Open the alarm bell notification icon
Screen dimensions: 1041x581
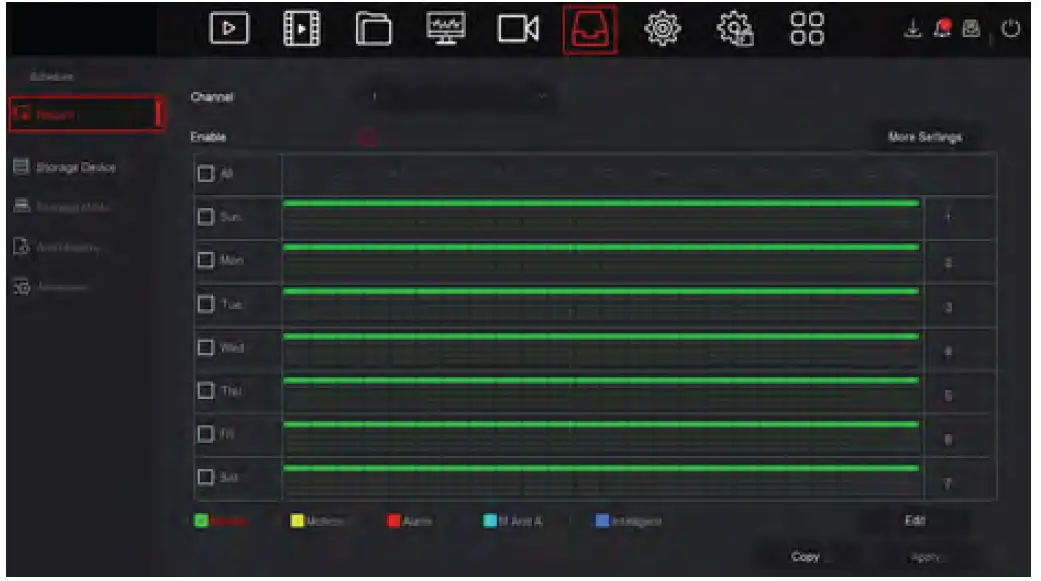[x=942, y=28]
